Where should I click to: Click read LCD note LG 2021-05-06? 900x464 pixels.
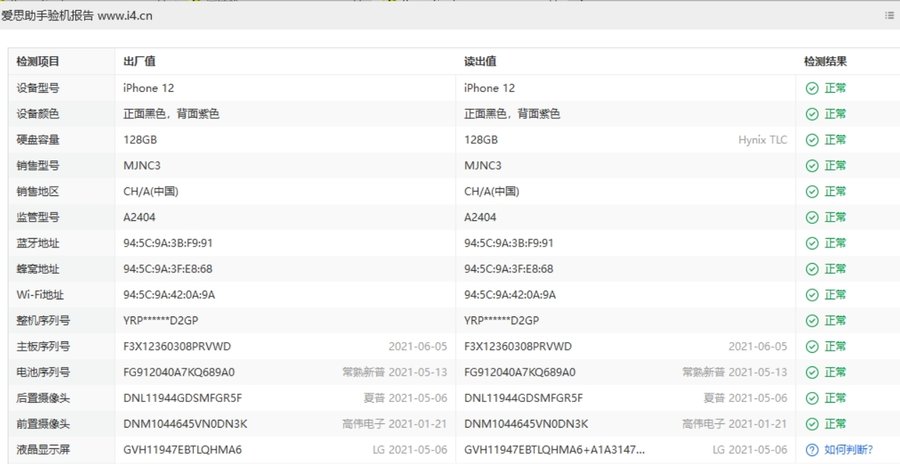(x=750, y=450)
